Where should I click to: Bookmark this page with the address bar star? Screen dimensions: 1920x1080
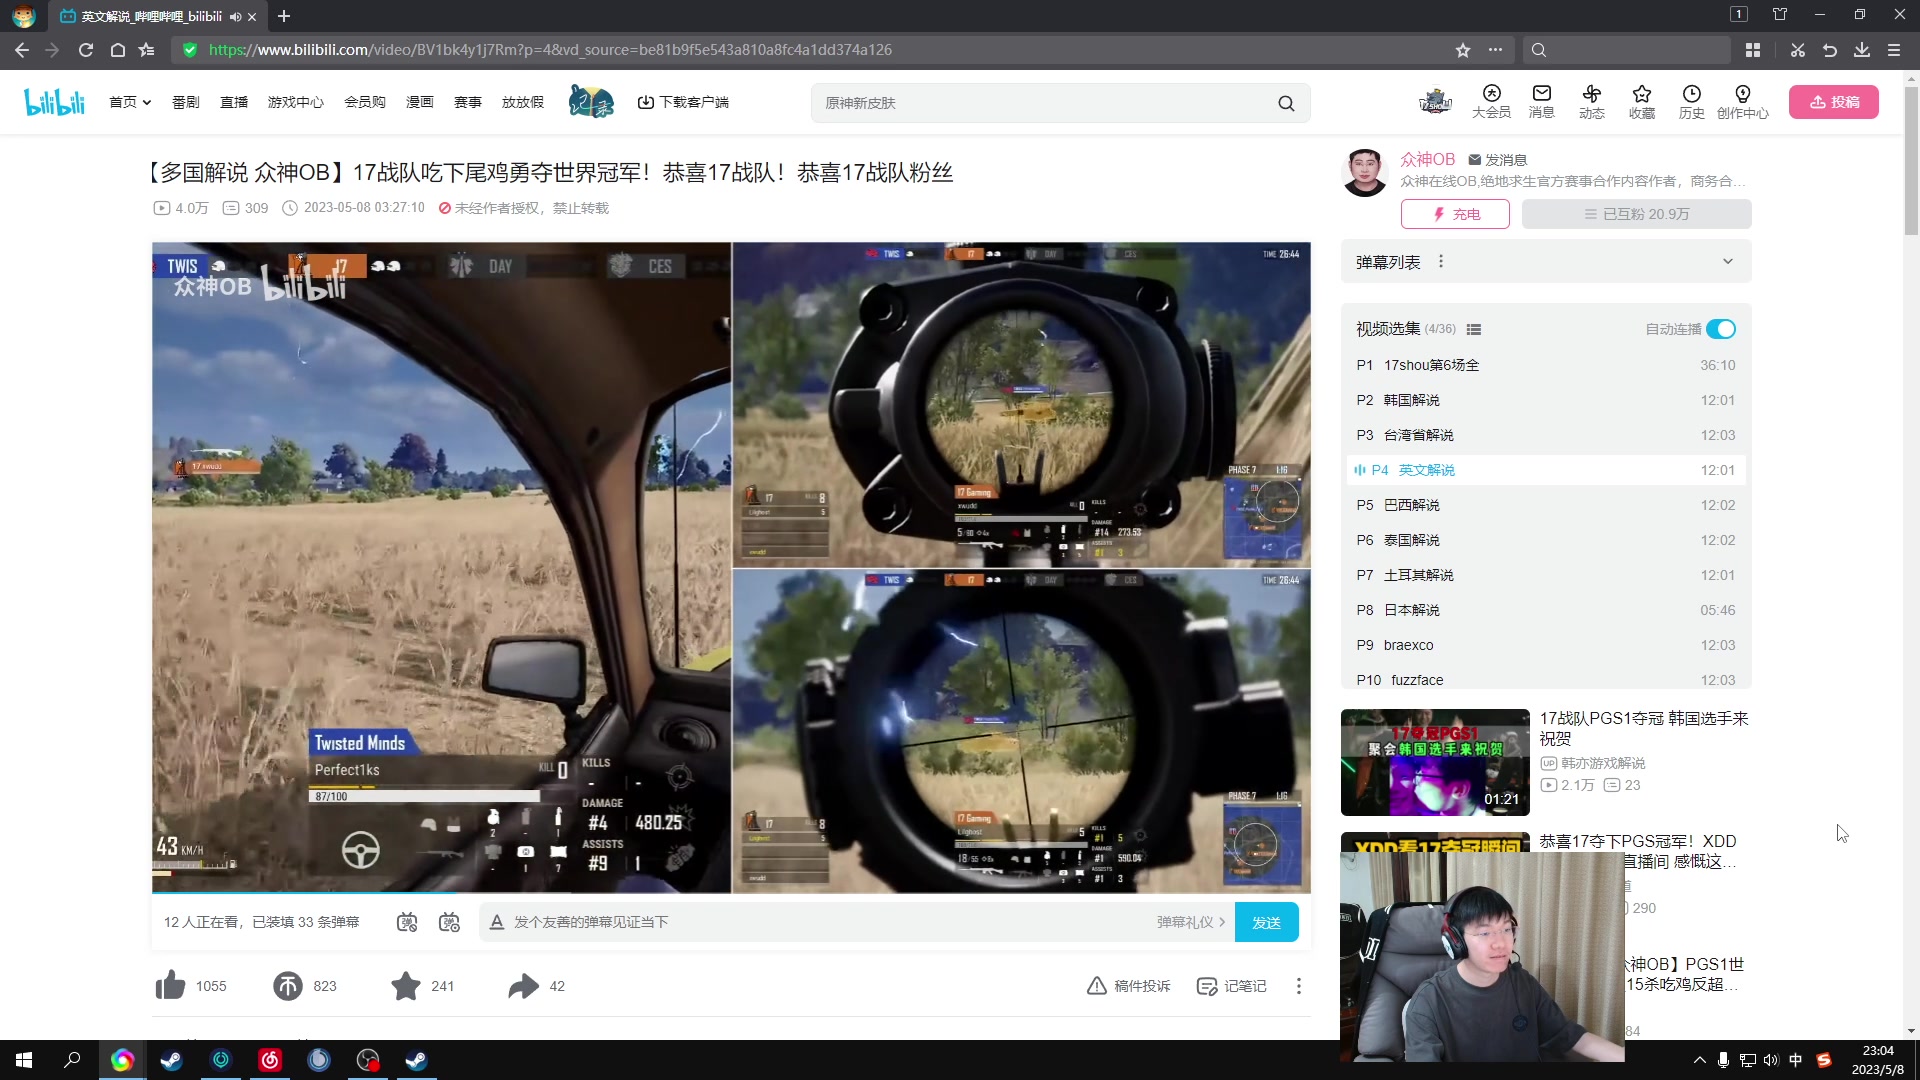click(1463, 50)
